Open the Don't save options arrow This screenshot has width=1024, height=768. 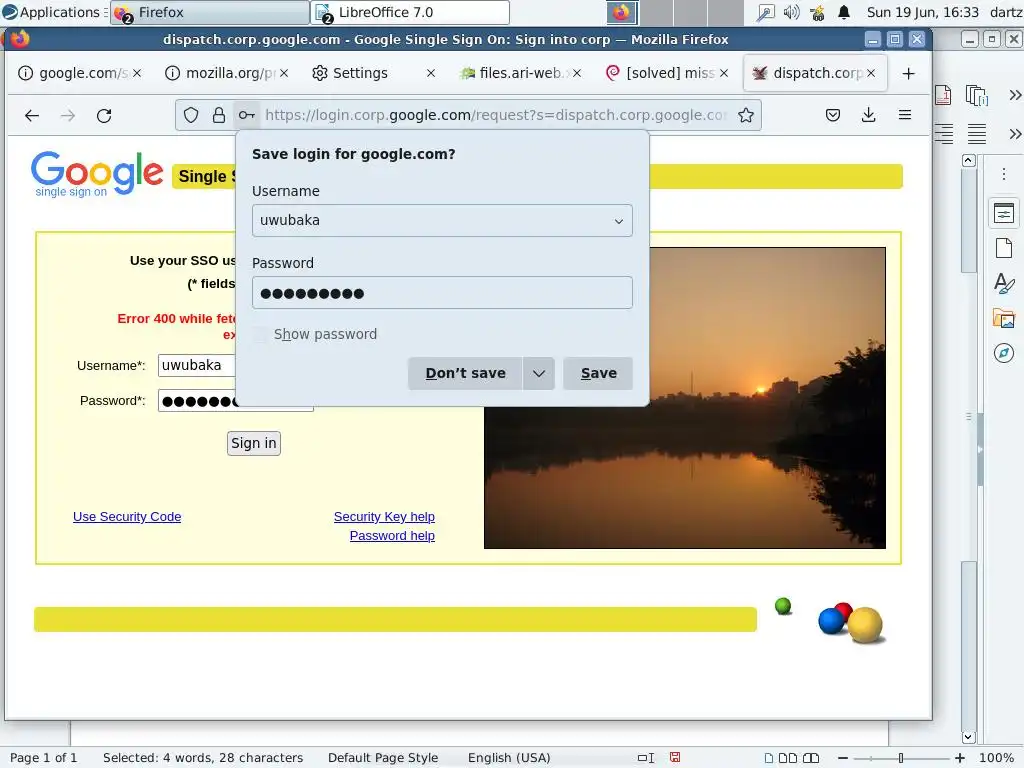(539, 374)
